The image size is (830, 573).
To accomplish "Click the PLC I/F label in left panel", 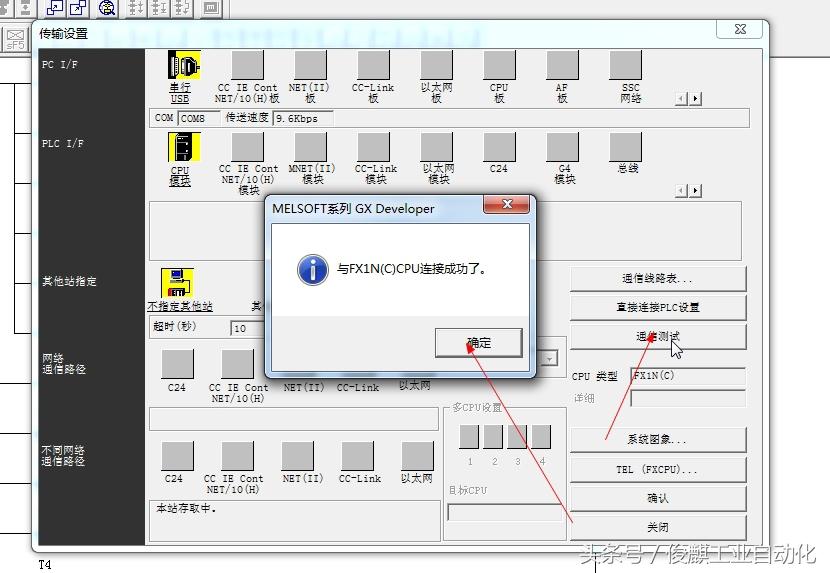I will (x=63, y=144).
